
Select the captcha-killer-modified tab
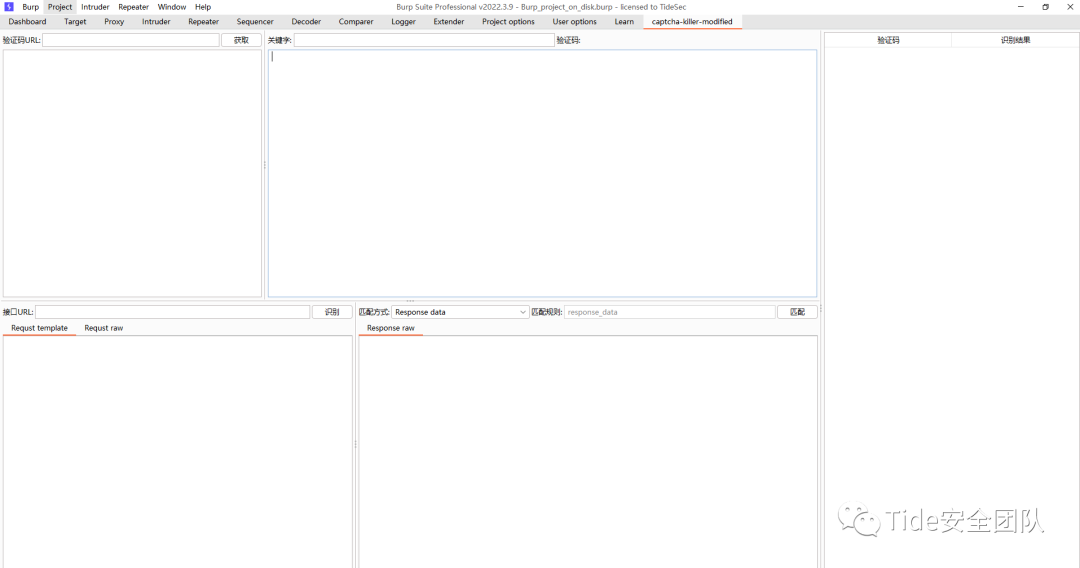[x=692, y=21]
